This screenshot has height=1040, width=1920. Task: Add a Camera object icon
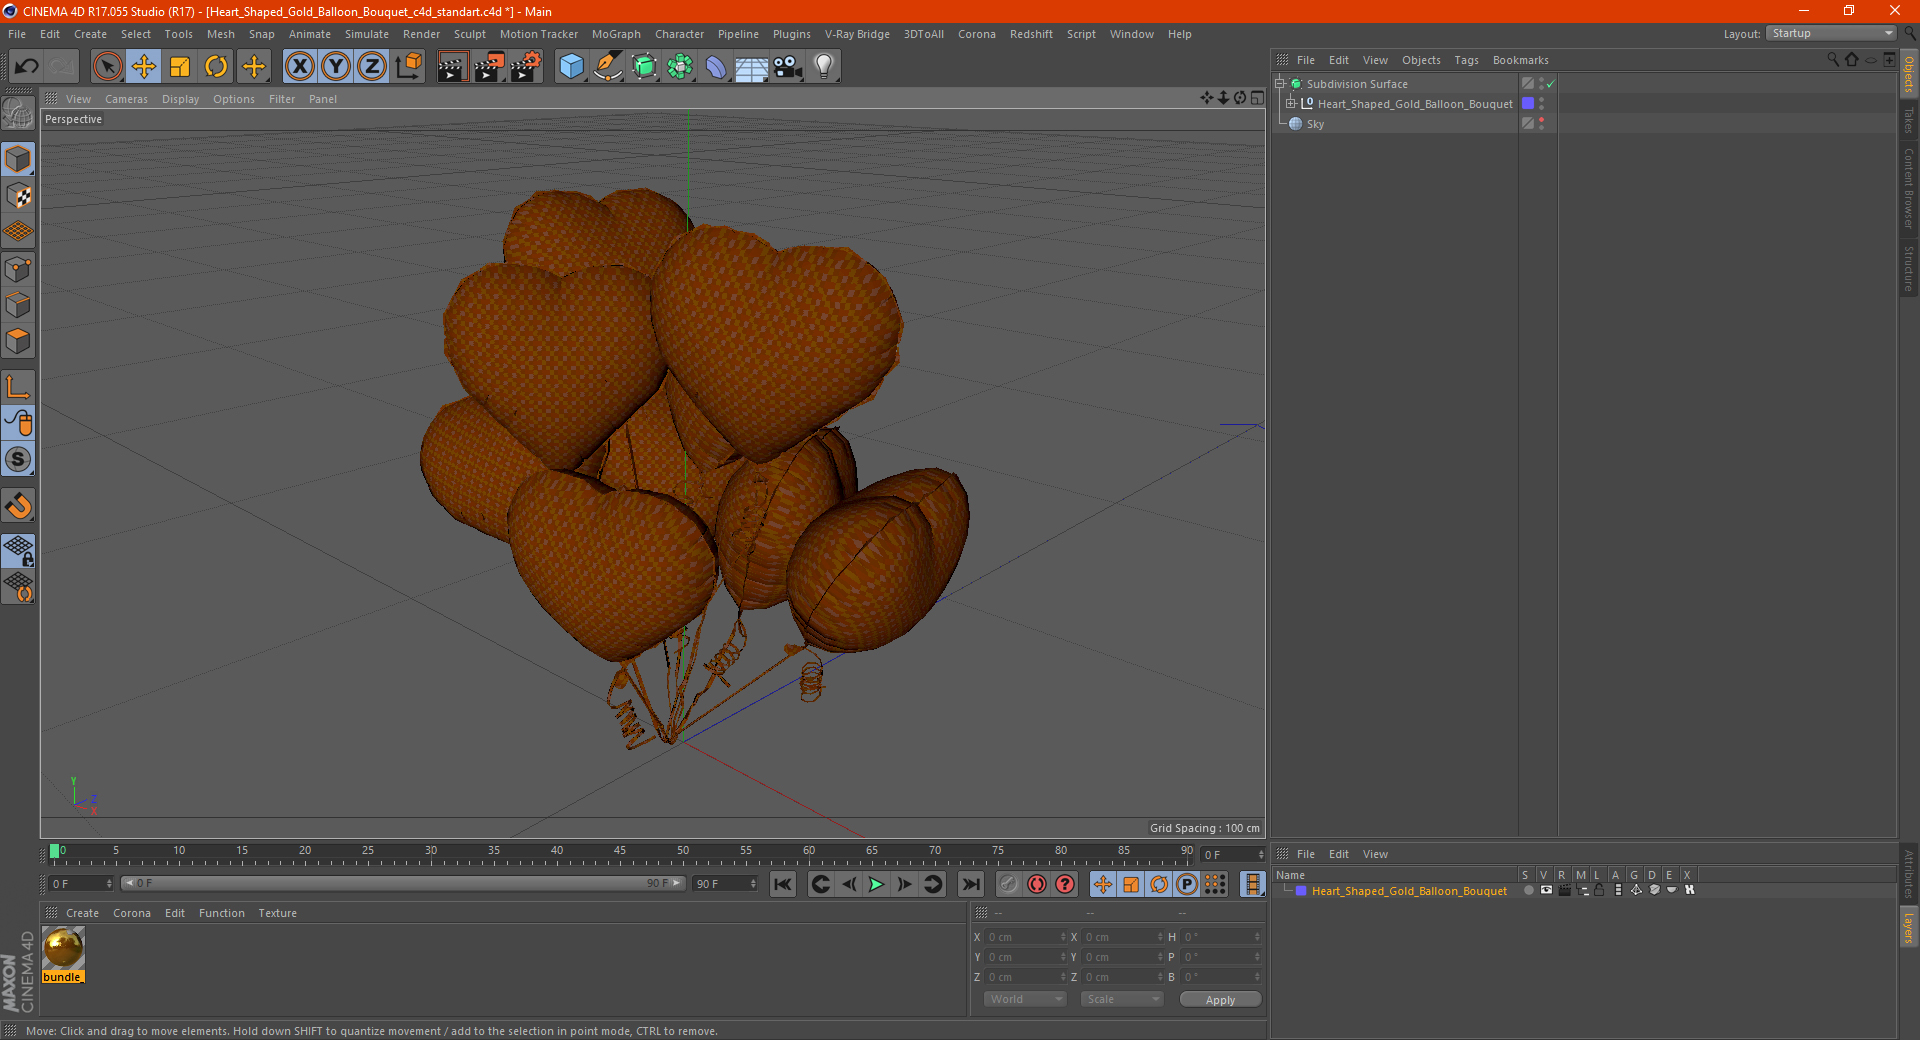(787, 67)
